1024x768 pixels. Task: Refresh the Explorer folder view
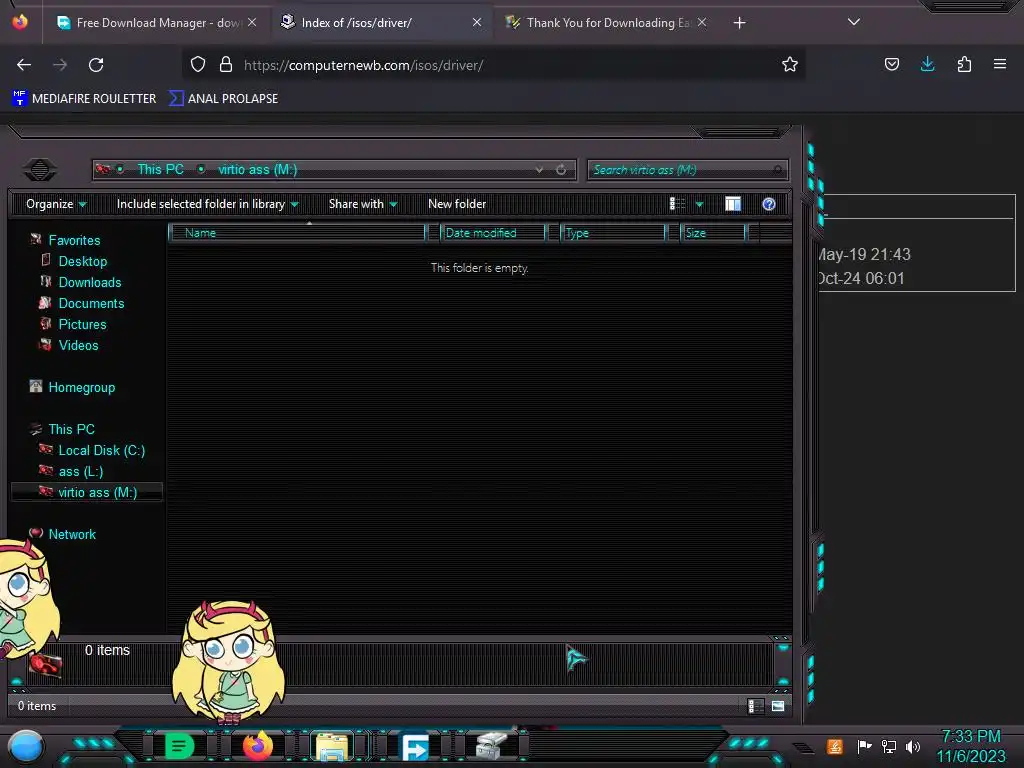tap(561, 170)
